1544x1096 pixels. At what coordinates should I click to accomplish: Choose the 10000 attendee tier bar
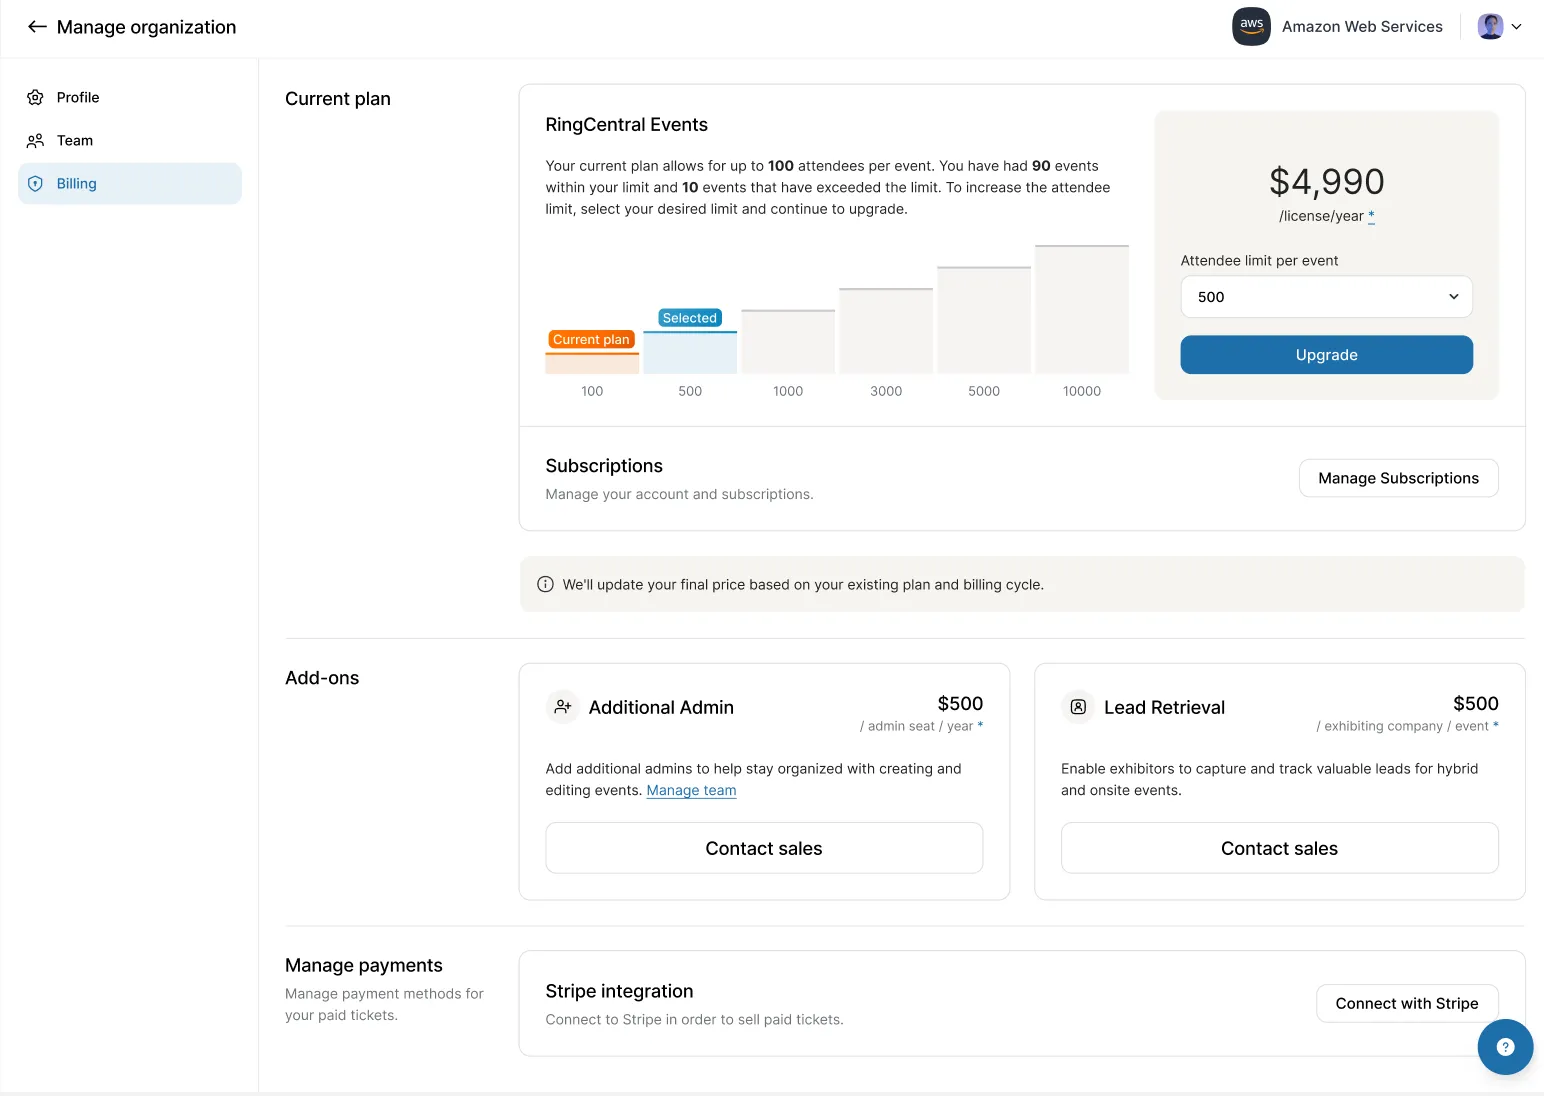pyautogui.click(x=1081, y=310)
